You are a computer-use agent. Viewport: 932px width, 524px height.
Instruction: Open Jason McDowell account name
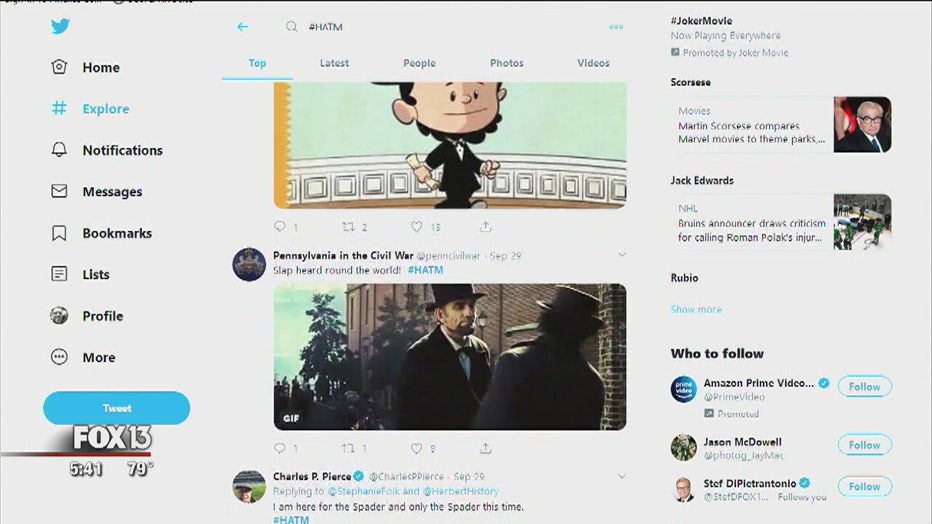tap(742, 442)
